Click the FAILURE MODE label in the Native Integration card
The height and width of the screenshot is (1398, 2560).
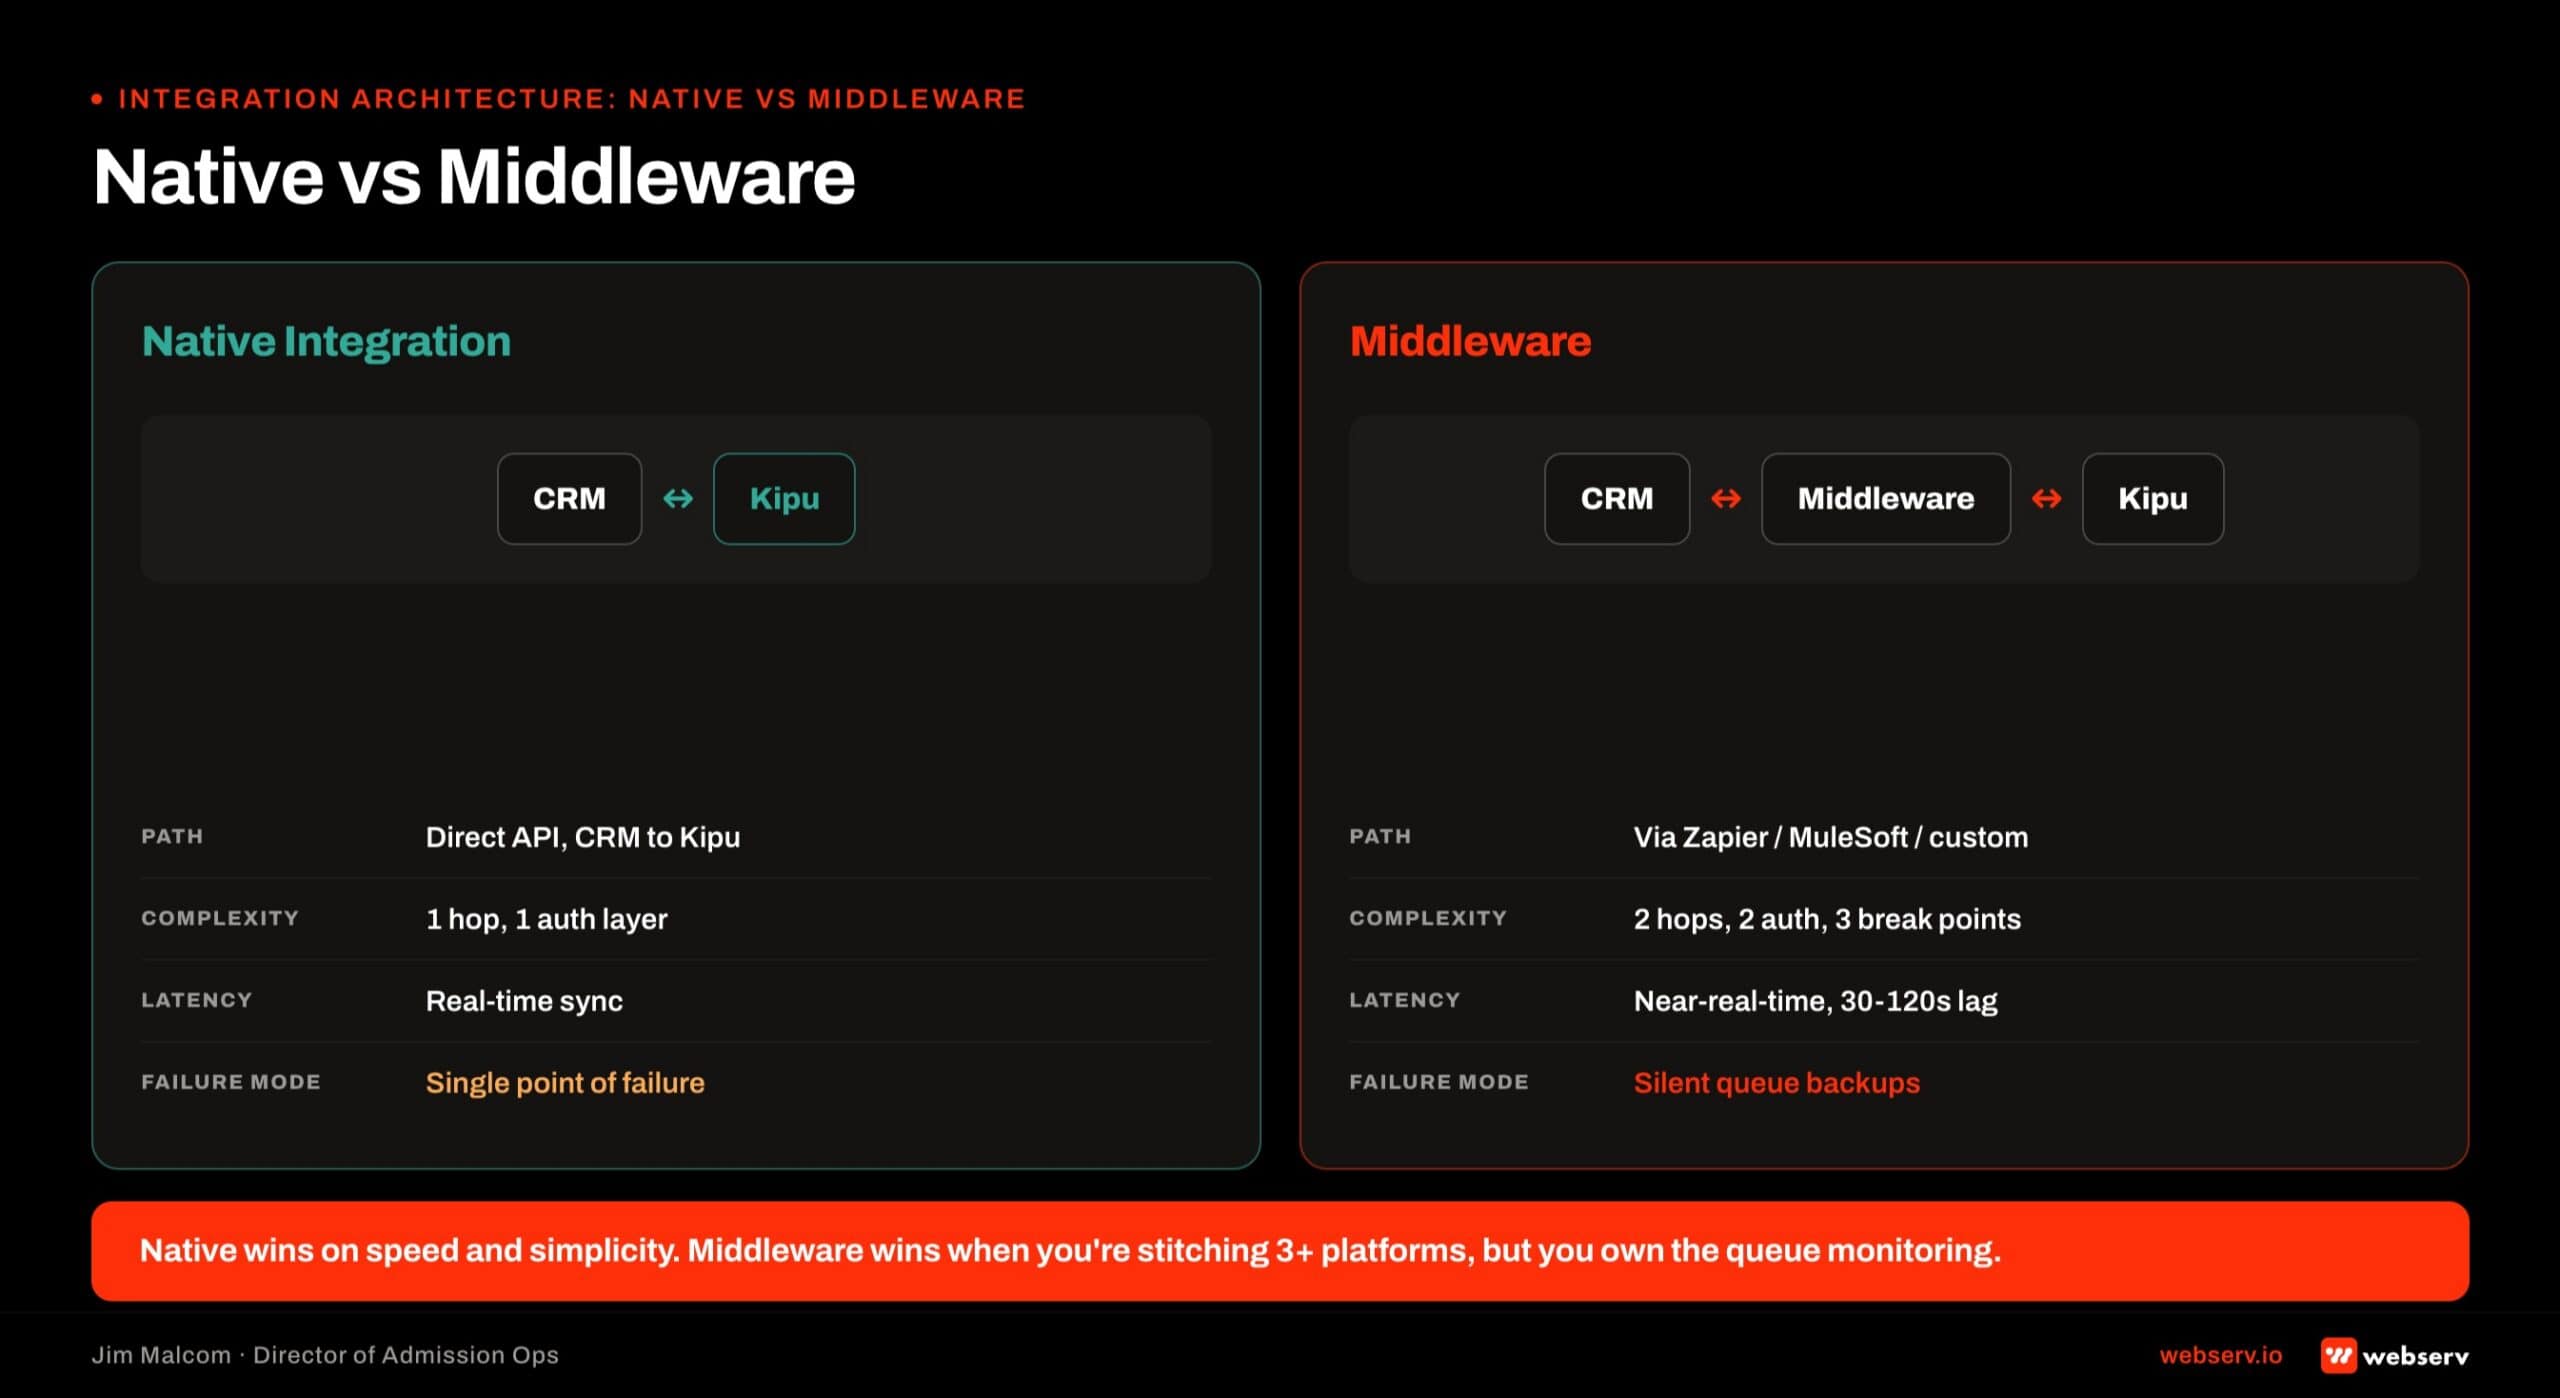231,1082
